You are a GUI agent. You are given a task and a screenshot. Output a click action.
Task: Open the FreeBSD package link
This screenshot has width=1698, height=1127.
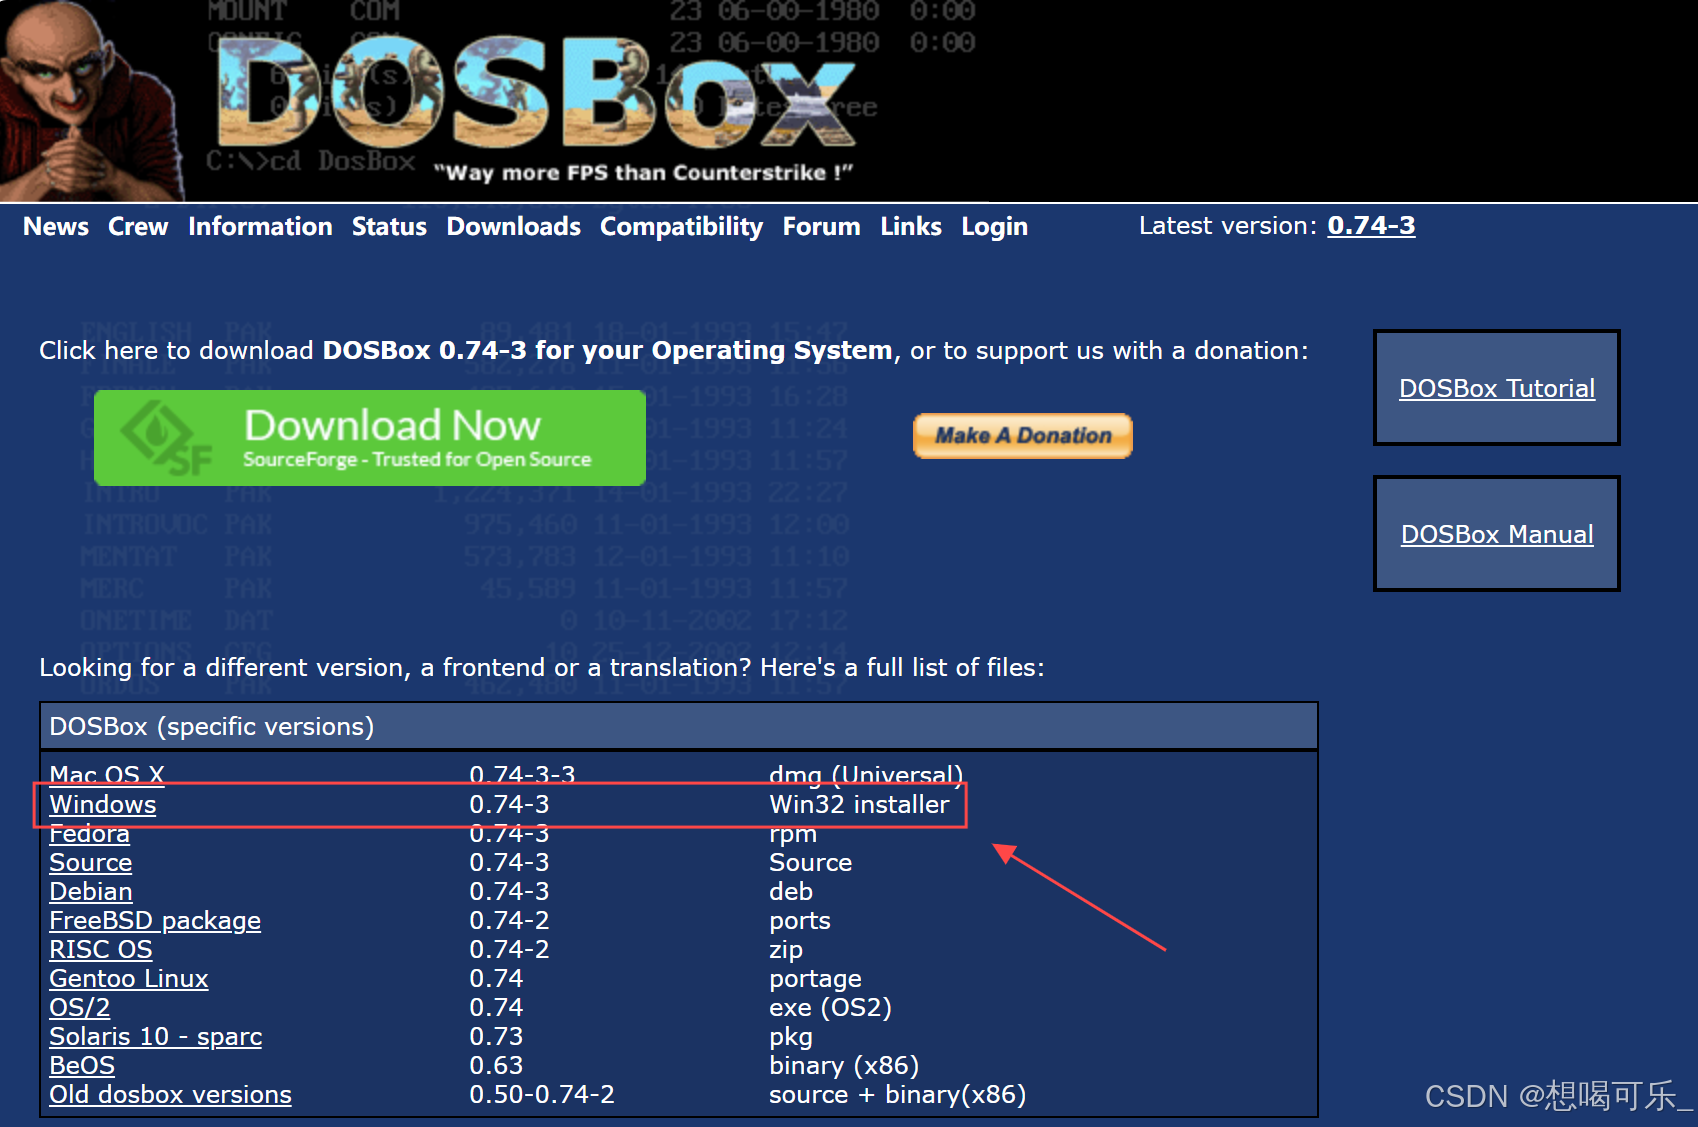point(155,920)
